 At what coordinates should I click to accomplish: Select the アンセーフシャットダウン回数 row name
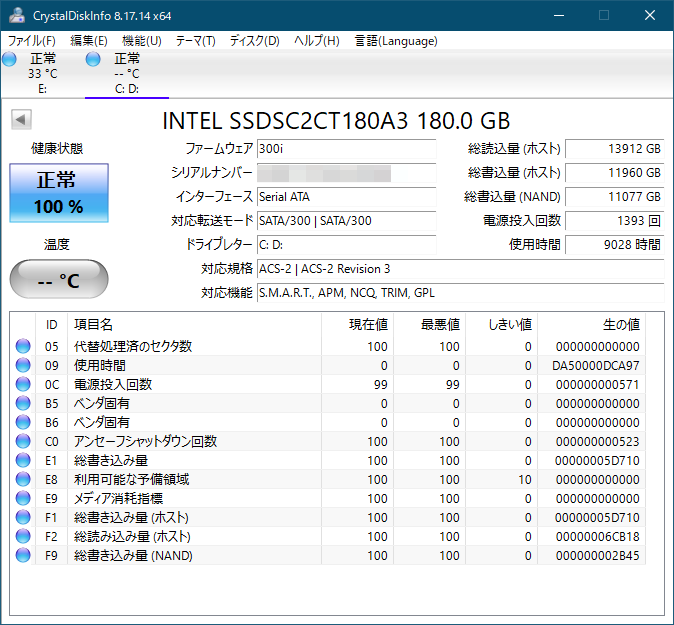pos(145,441)
